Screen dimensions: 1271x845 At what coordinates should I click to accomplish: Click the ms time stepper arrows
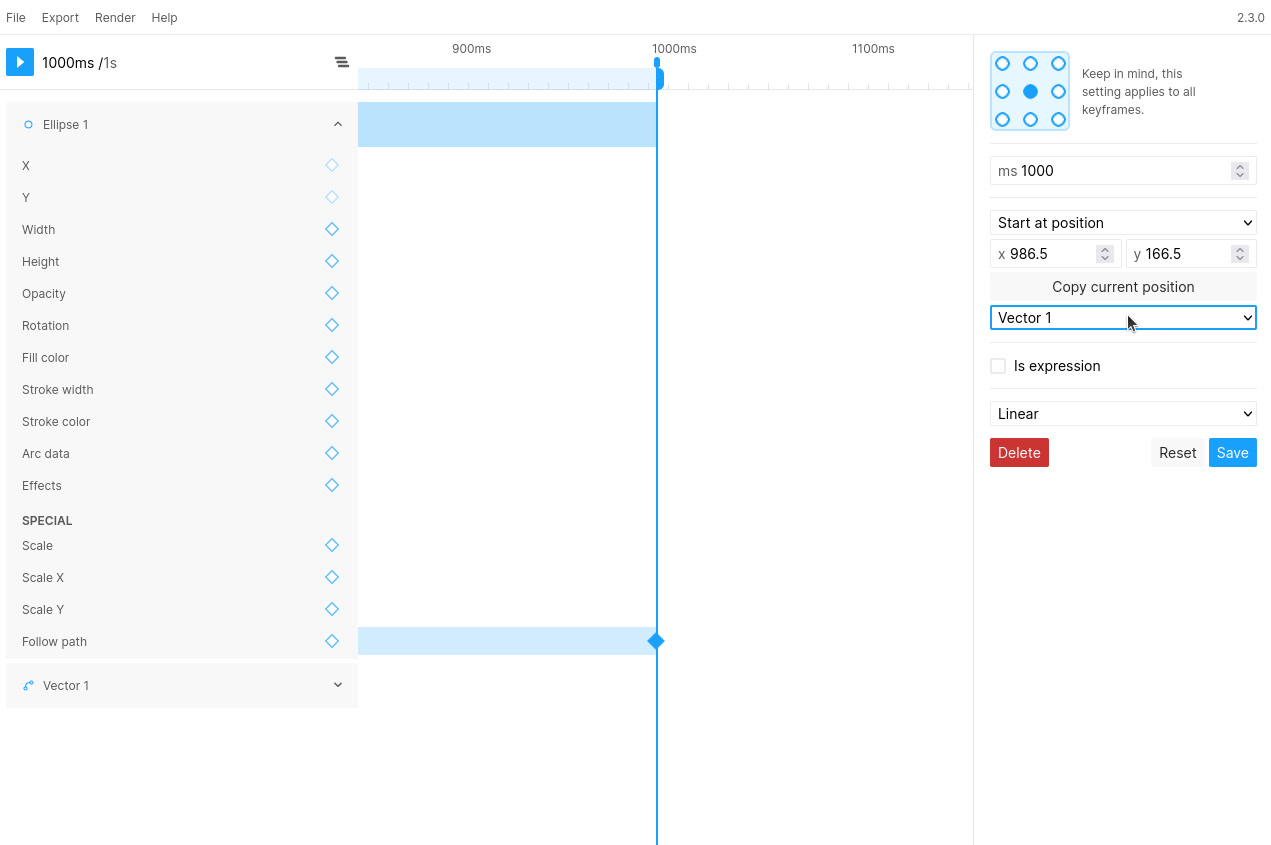pyautogui.click(x=1240, y=171)
